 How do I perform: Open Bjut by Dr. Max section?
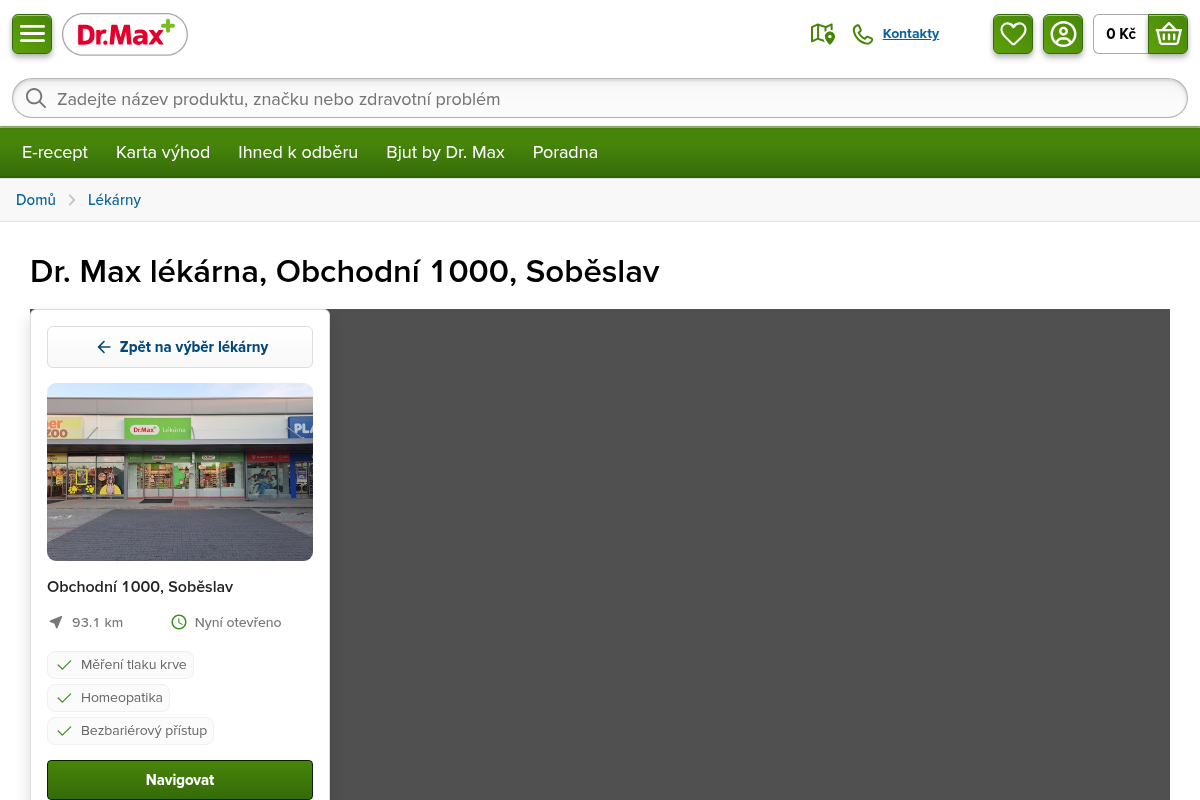point(445,152)
